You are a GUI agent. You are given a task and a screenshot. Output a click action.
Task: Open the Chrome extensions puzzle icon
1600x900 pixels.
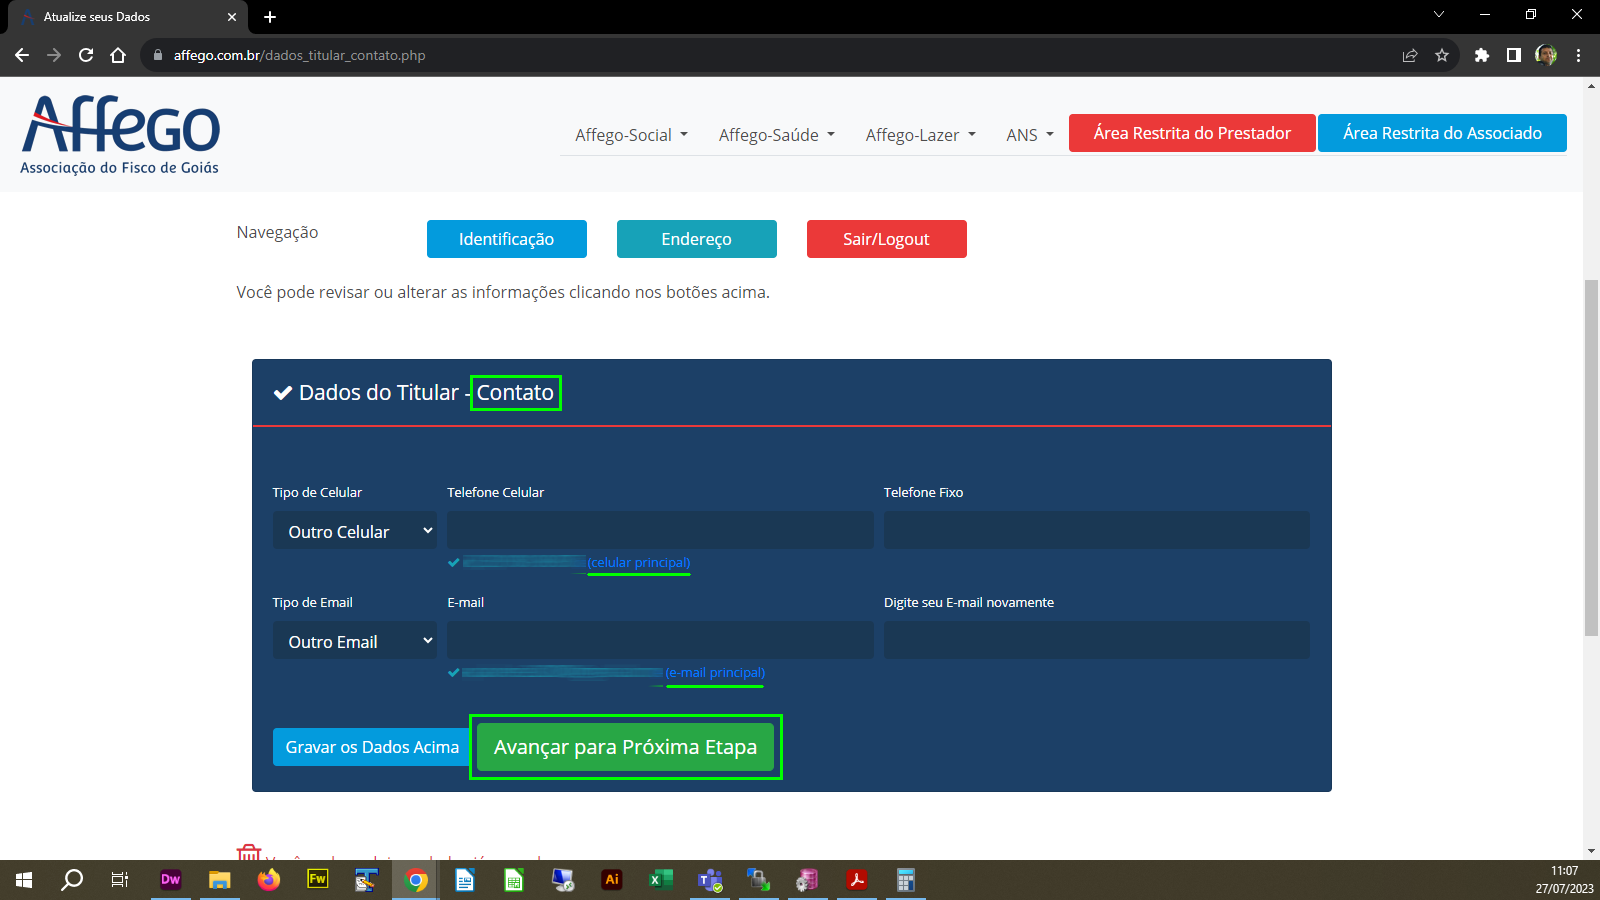click(x=1481, y=55)
